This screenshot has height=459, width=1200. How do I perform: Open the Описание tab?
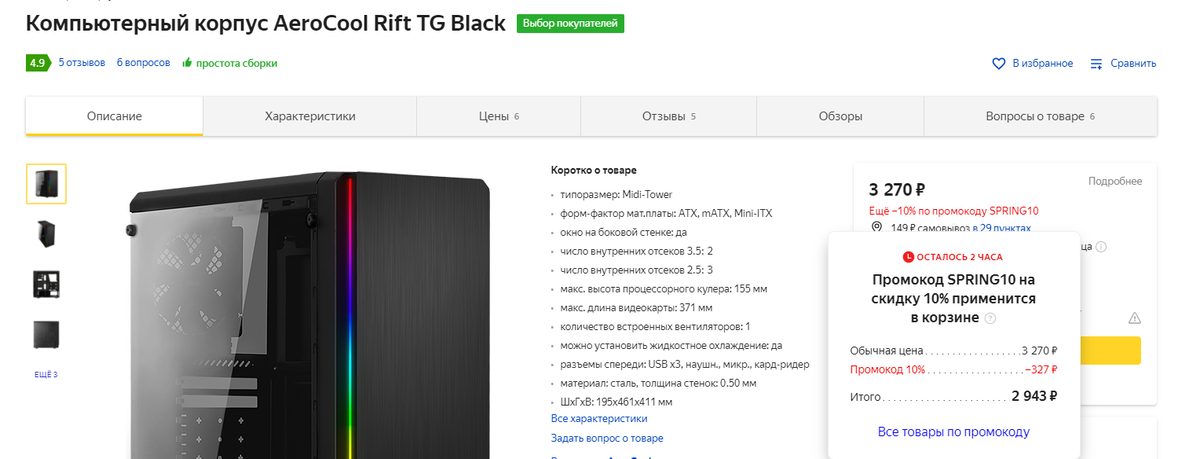(114, 116)
